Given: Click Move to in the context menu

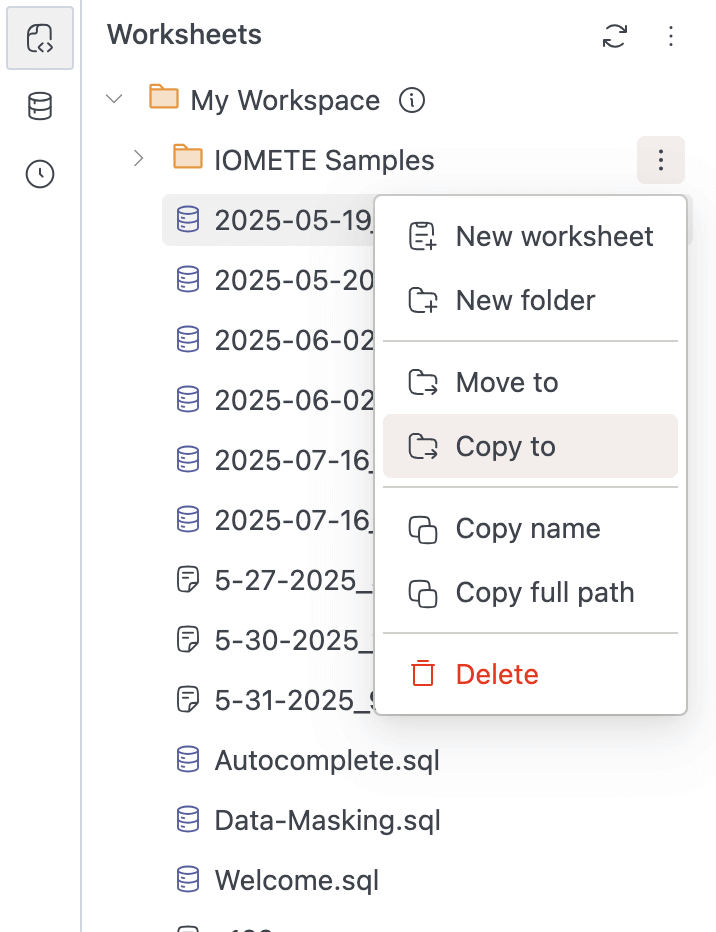Looking at the screenshot, I should (508, 382).
